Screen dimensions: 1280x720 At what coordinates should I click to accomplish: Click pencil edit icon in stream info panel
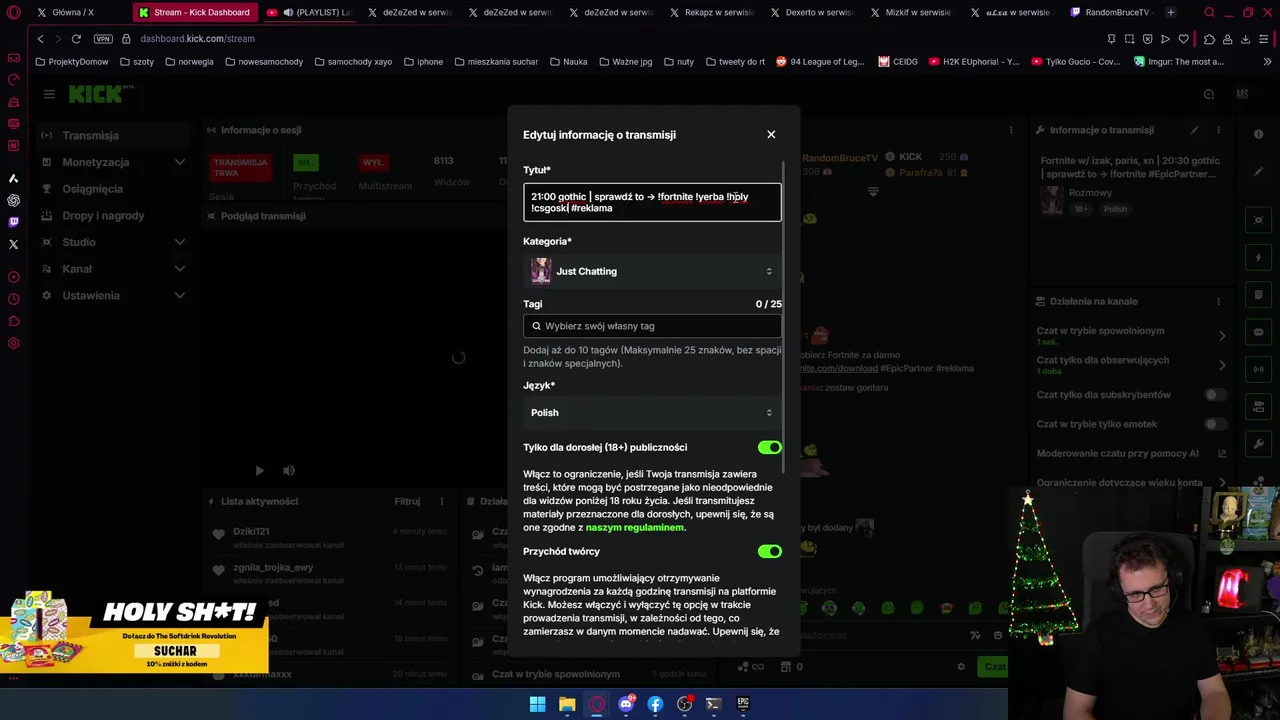click(1194, 130)
